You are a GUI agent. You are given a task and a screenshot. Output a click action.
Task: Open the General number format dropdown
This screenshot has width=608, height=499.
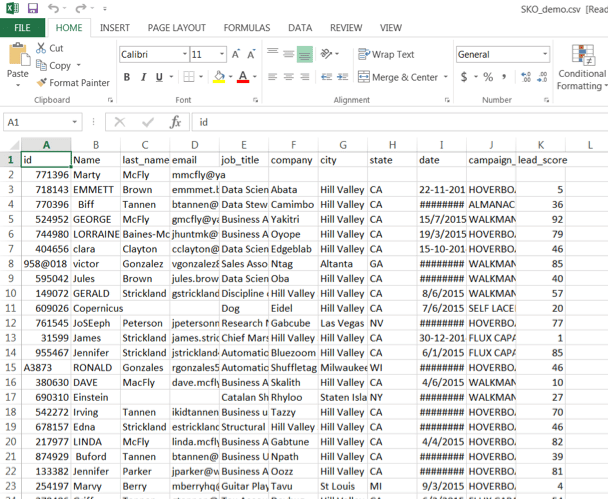[x=545, y=54]
